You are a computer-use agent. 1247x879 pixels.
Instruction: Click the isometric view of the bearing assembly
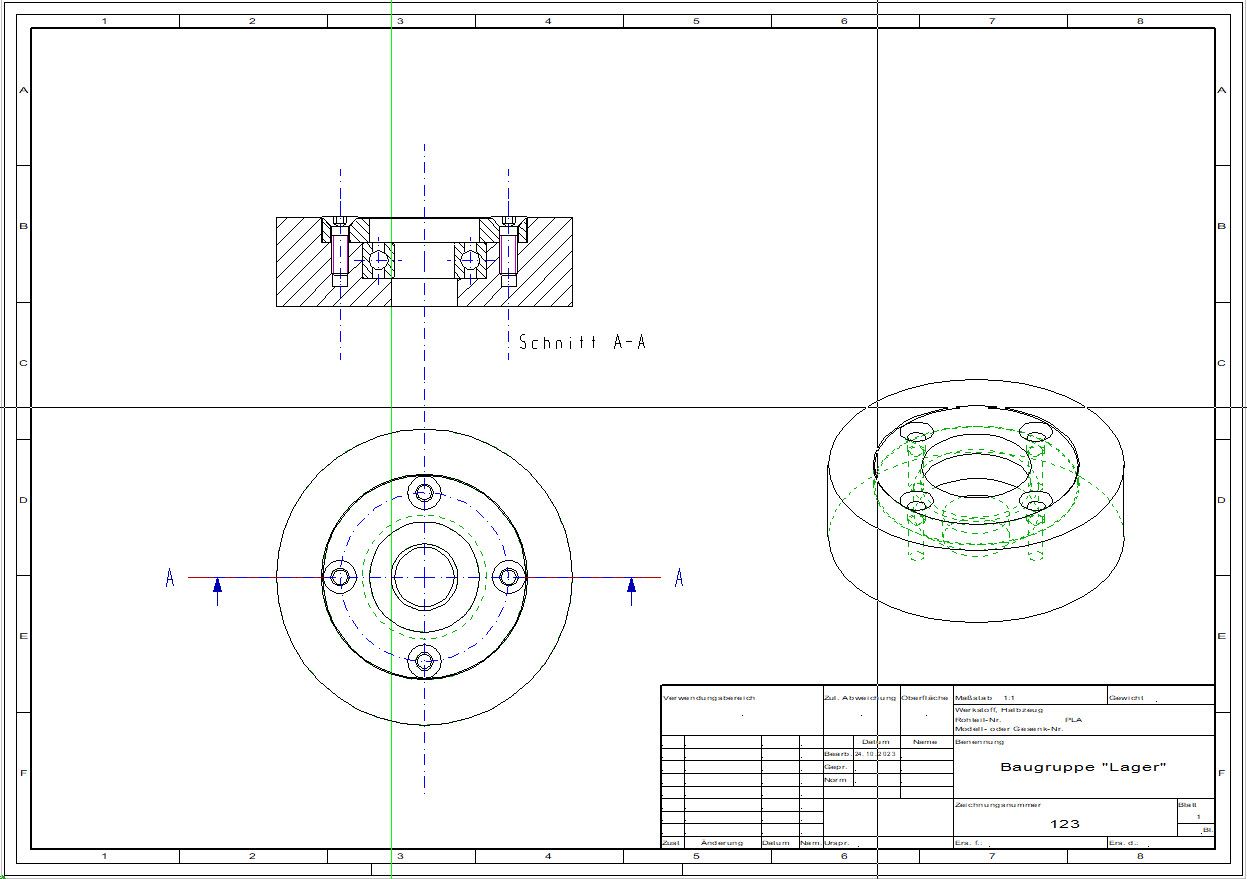tap(976, 500)
